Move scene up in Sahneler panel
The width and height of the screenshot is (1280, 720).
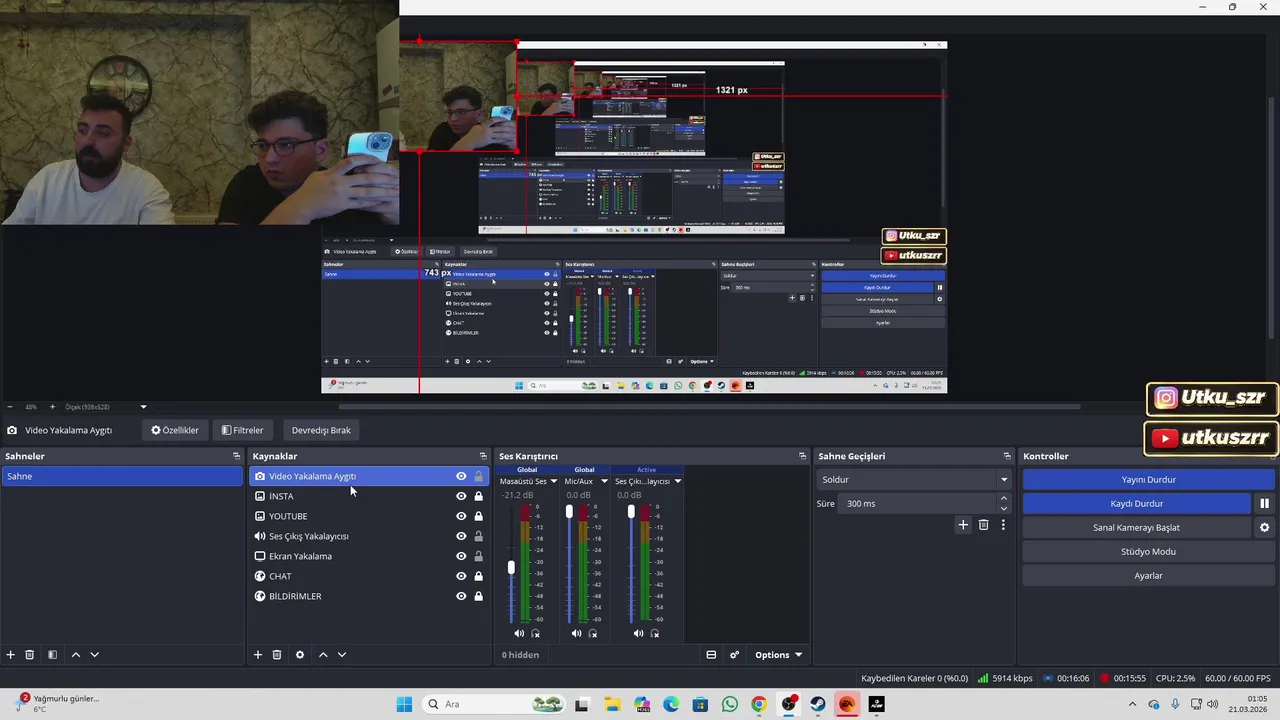[x=75, y=655]
